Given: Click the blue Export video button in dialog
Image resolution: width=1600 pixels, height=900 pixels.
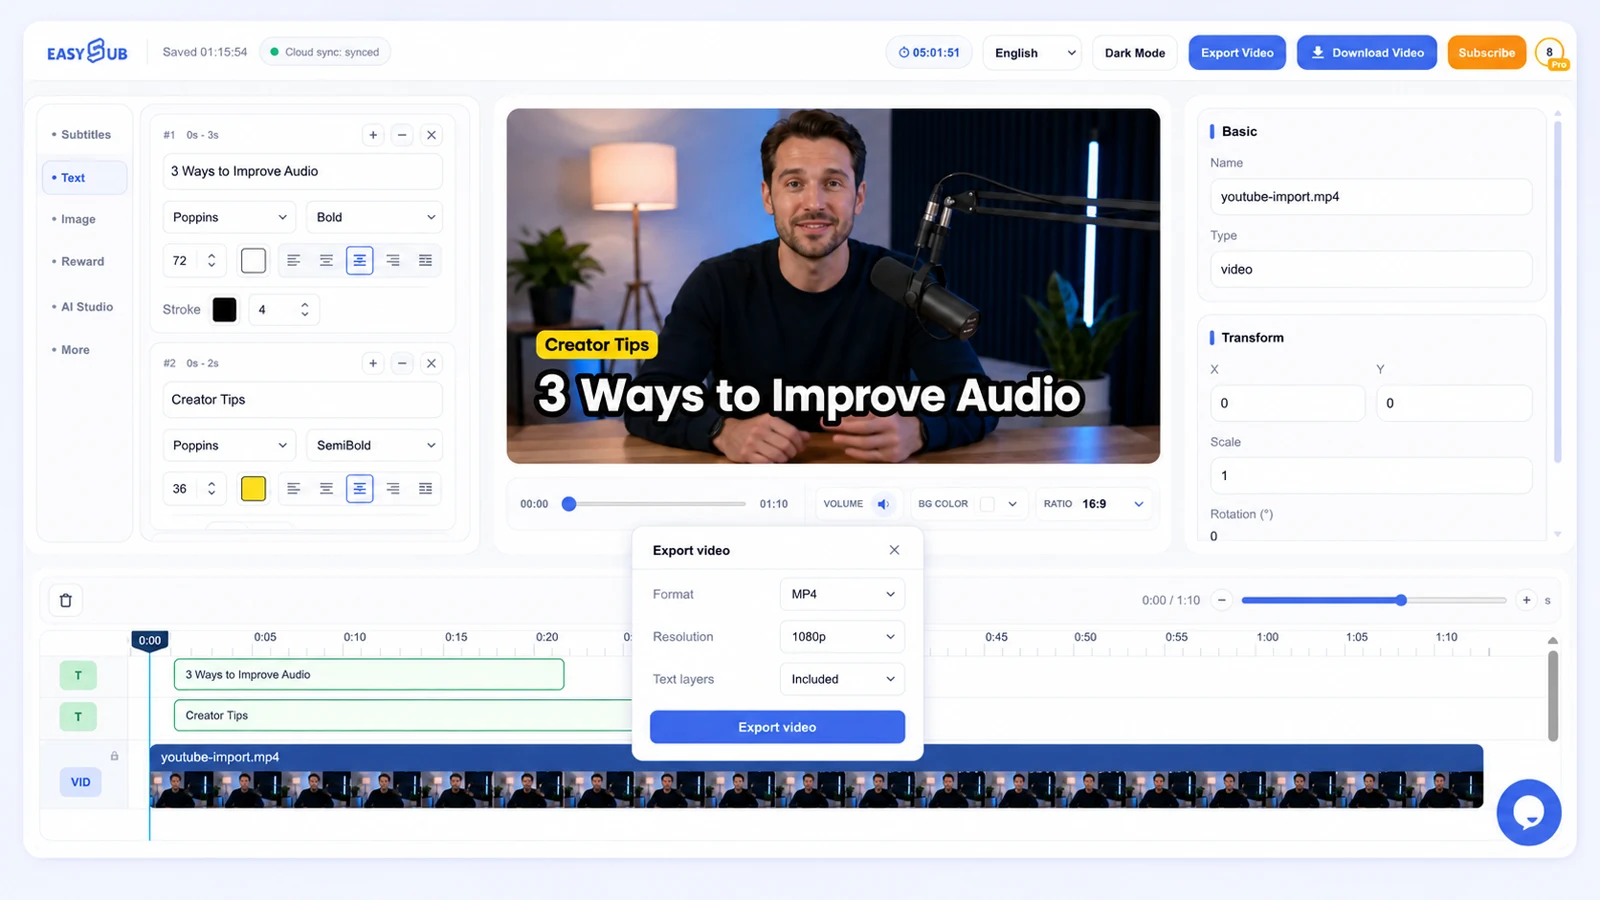Looking at the screenshot, I should click(x=777, y=727).
